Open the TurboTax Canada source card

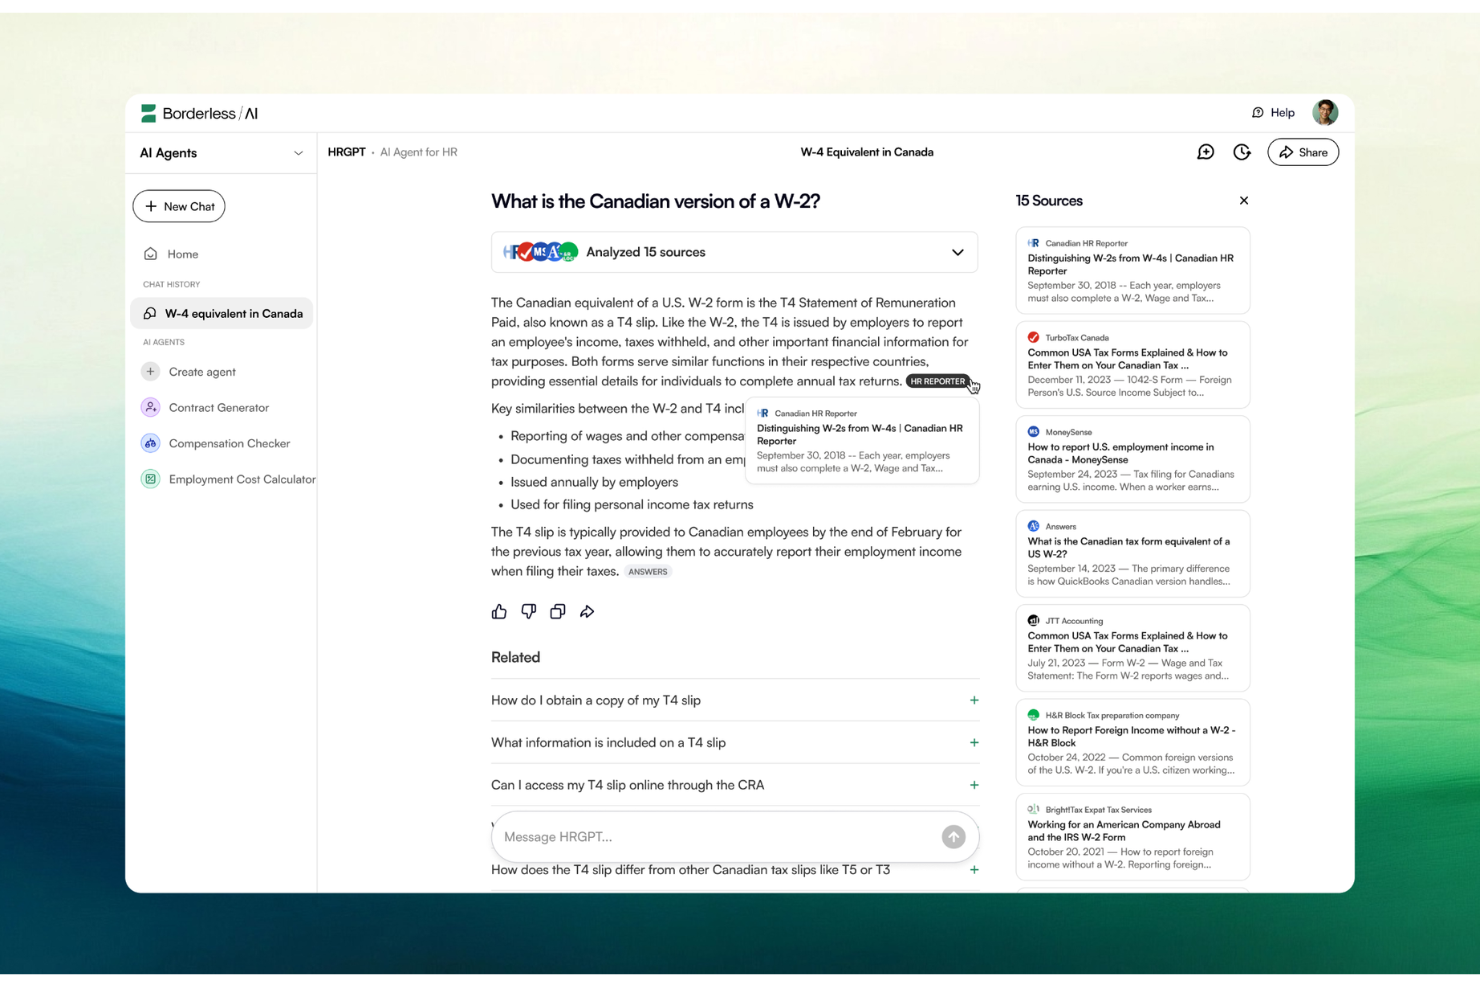[x=1133, y=365]
